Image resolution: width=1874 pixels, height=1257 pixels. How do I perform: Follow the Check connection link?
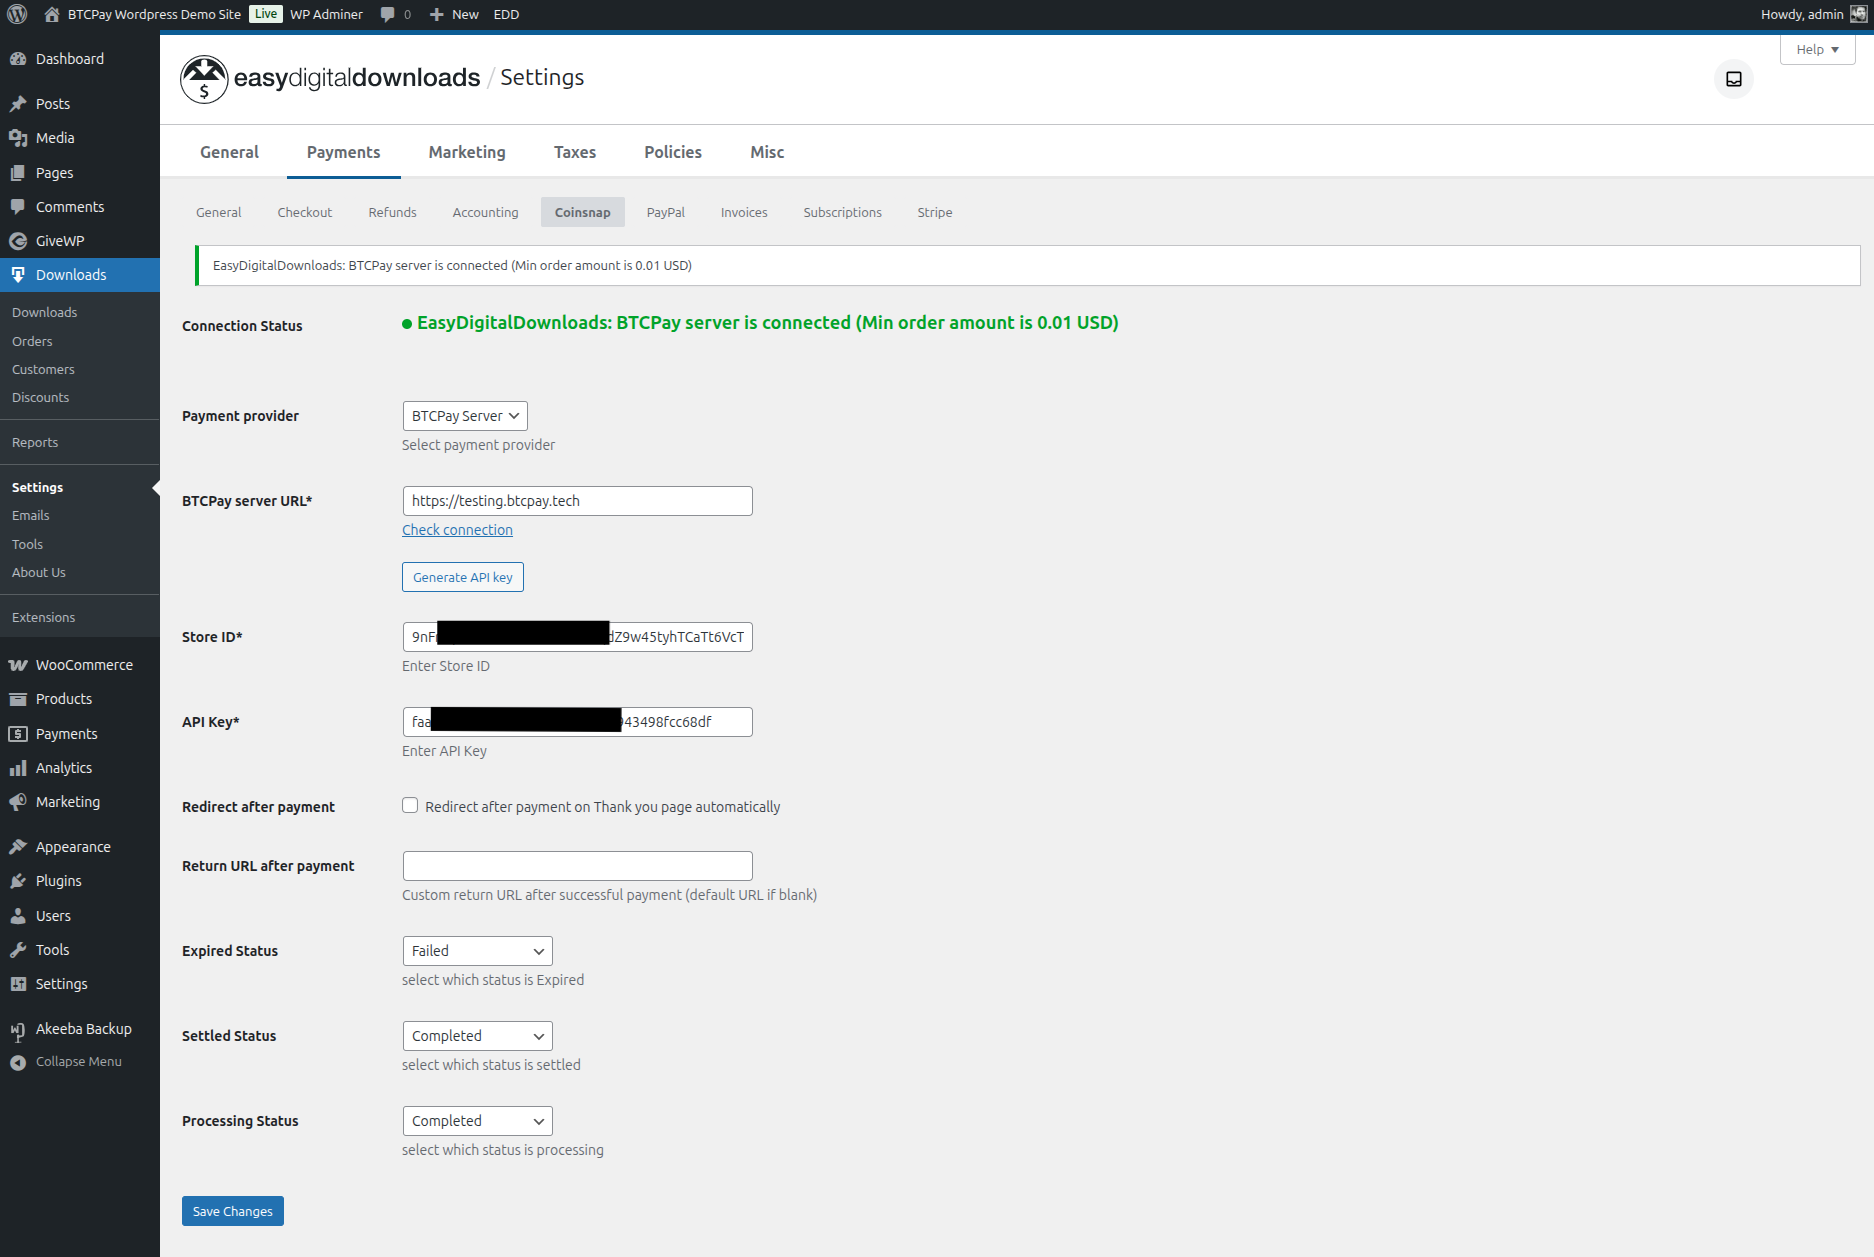(457, 529)
